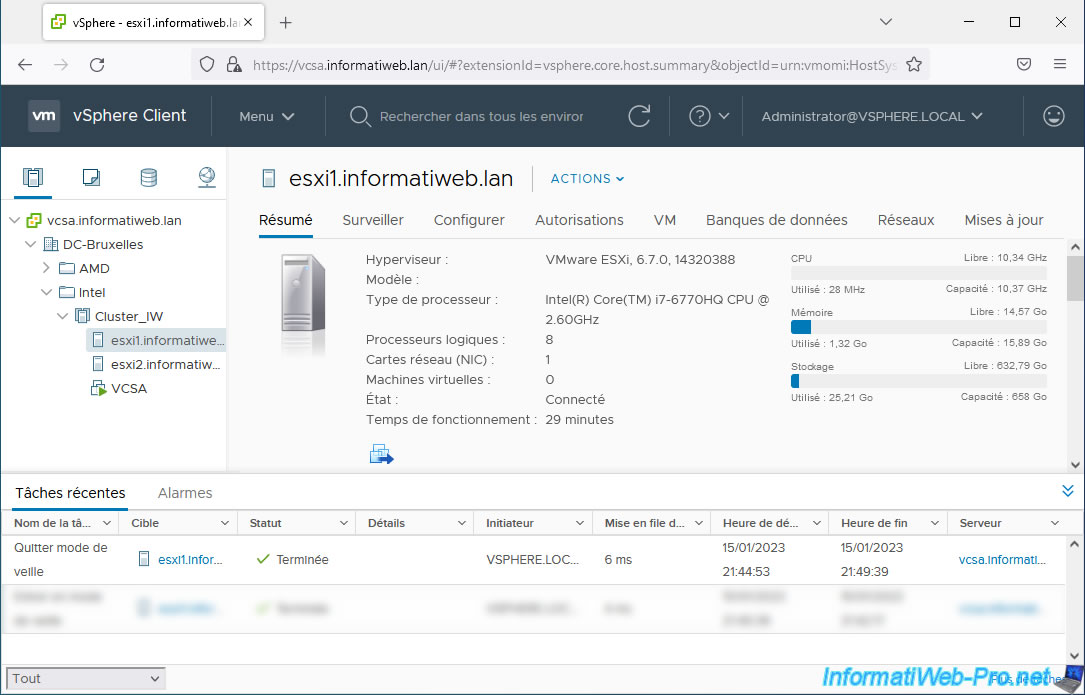Collapse the recent tasks panel with double chevron
This screenshot has height=695, width=1085.
(1068, 491)
